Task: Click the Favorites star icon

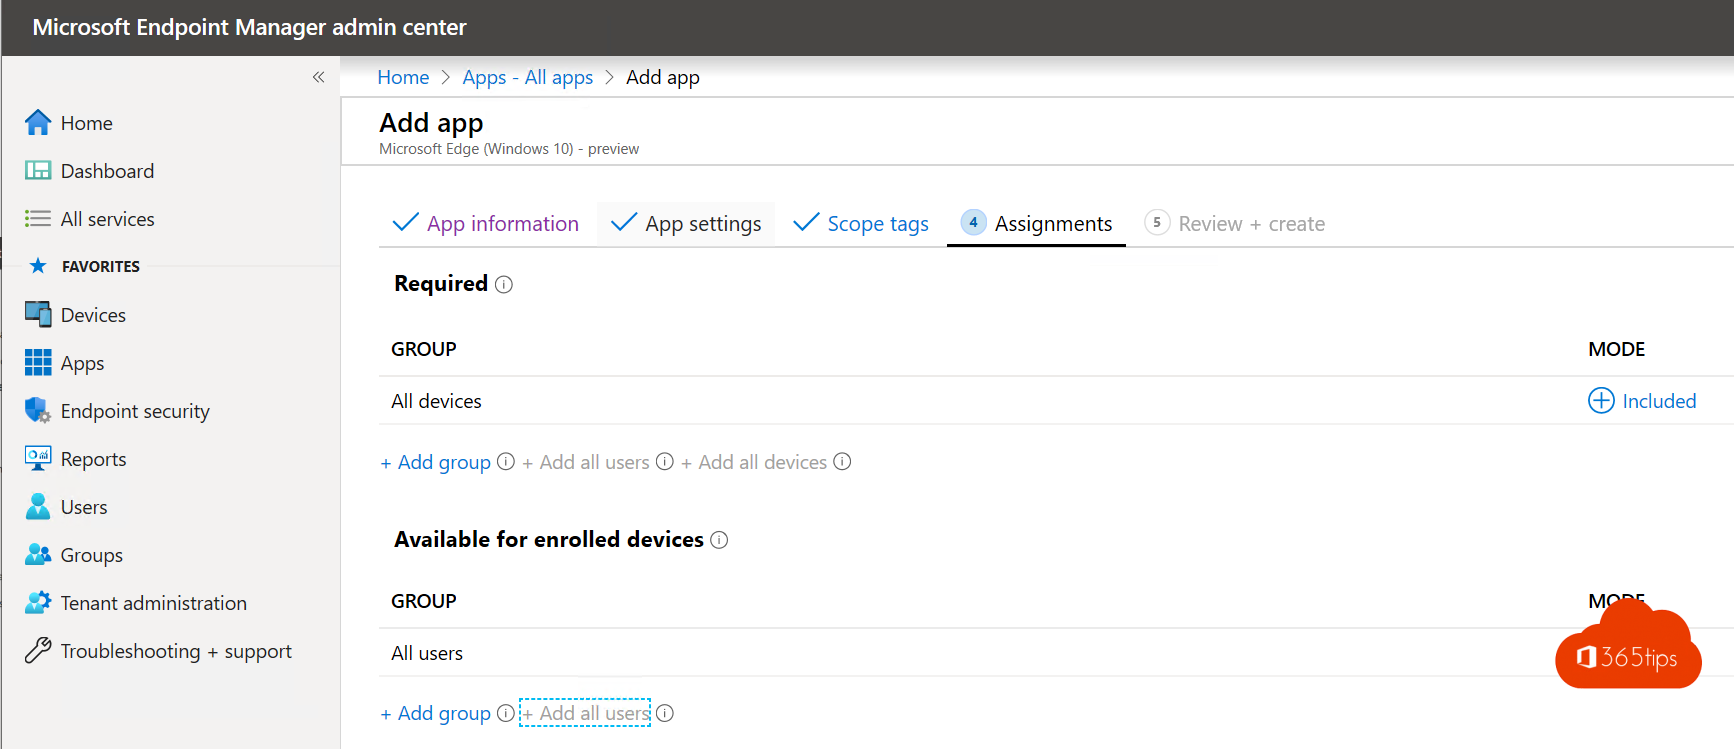Action: coord(38,266)
